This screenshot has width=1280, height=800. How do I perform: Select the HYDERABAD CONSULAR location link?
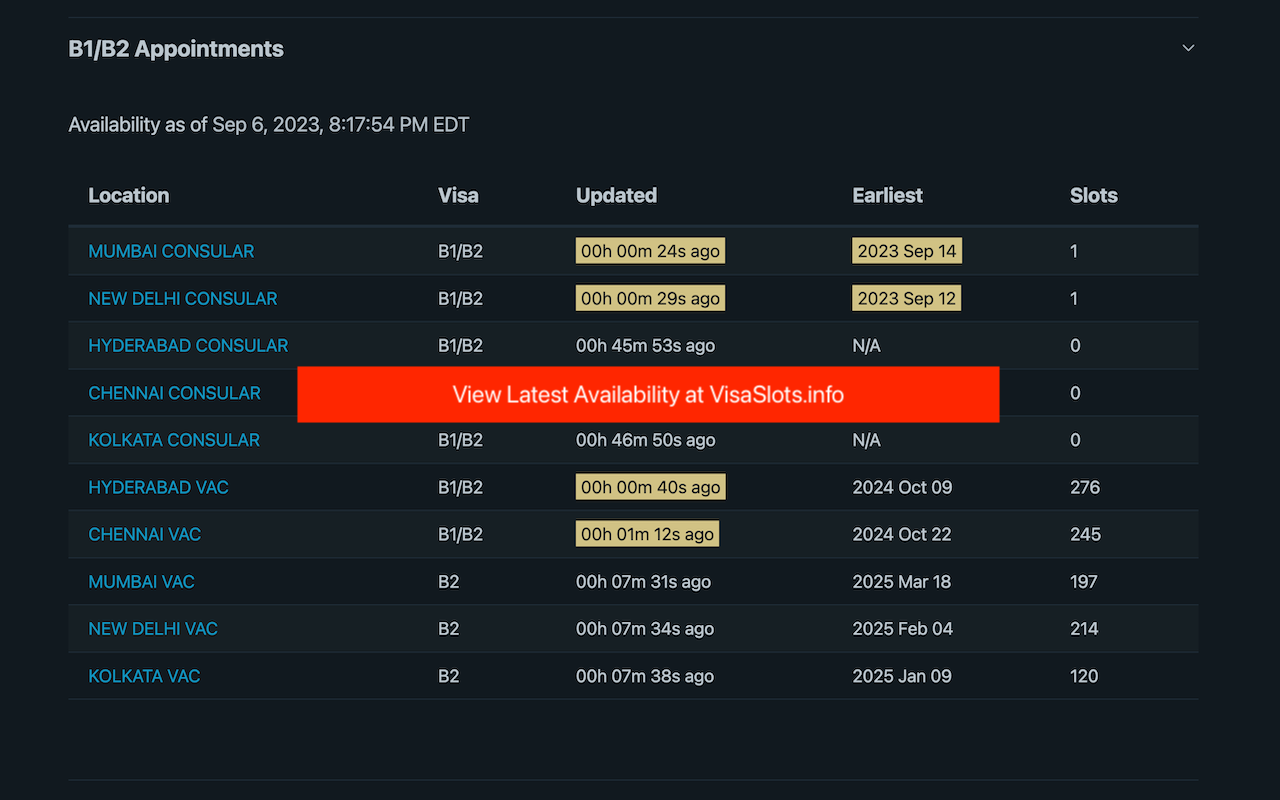(188, 345)
